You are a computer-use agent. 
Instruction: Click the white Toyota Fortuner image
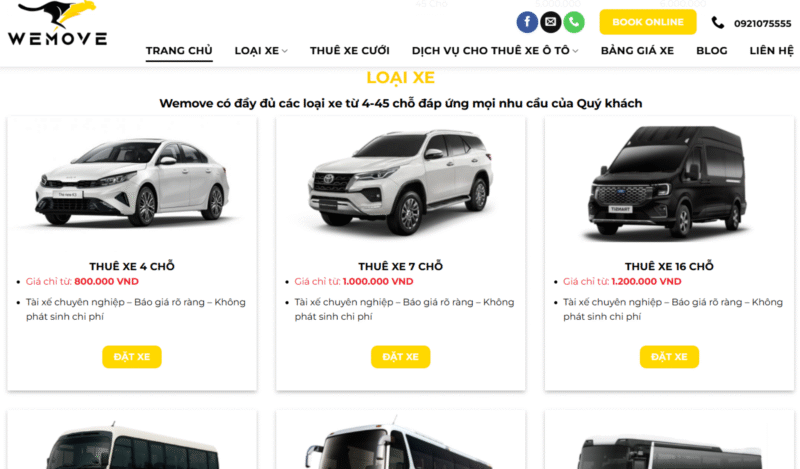(x=401, y=182)
